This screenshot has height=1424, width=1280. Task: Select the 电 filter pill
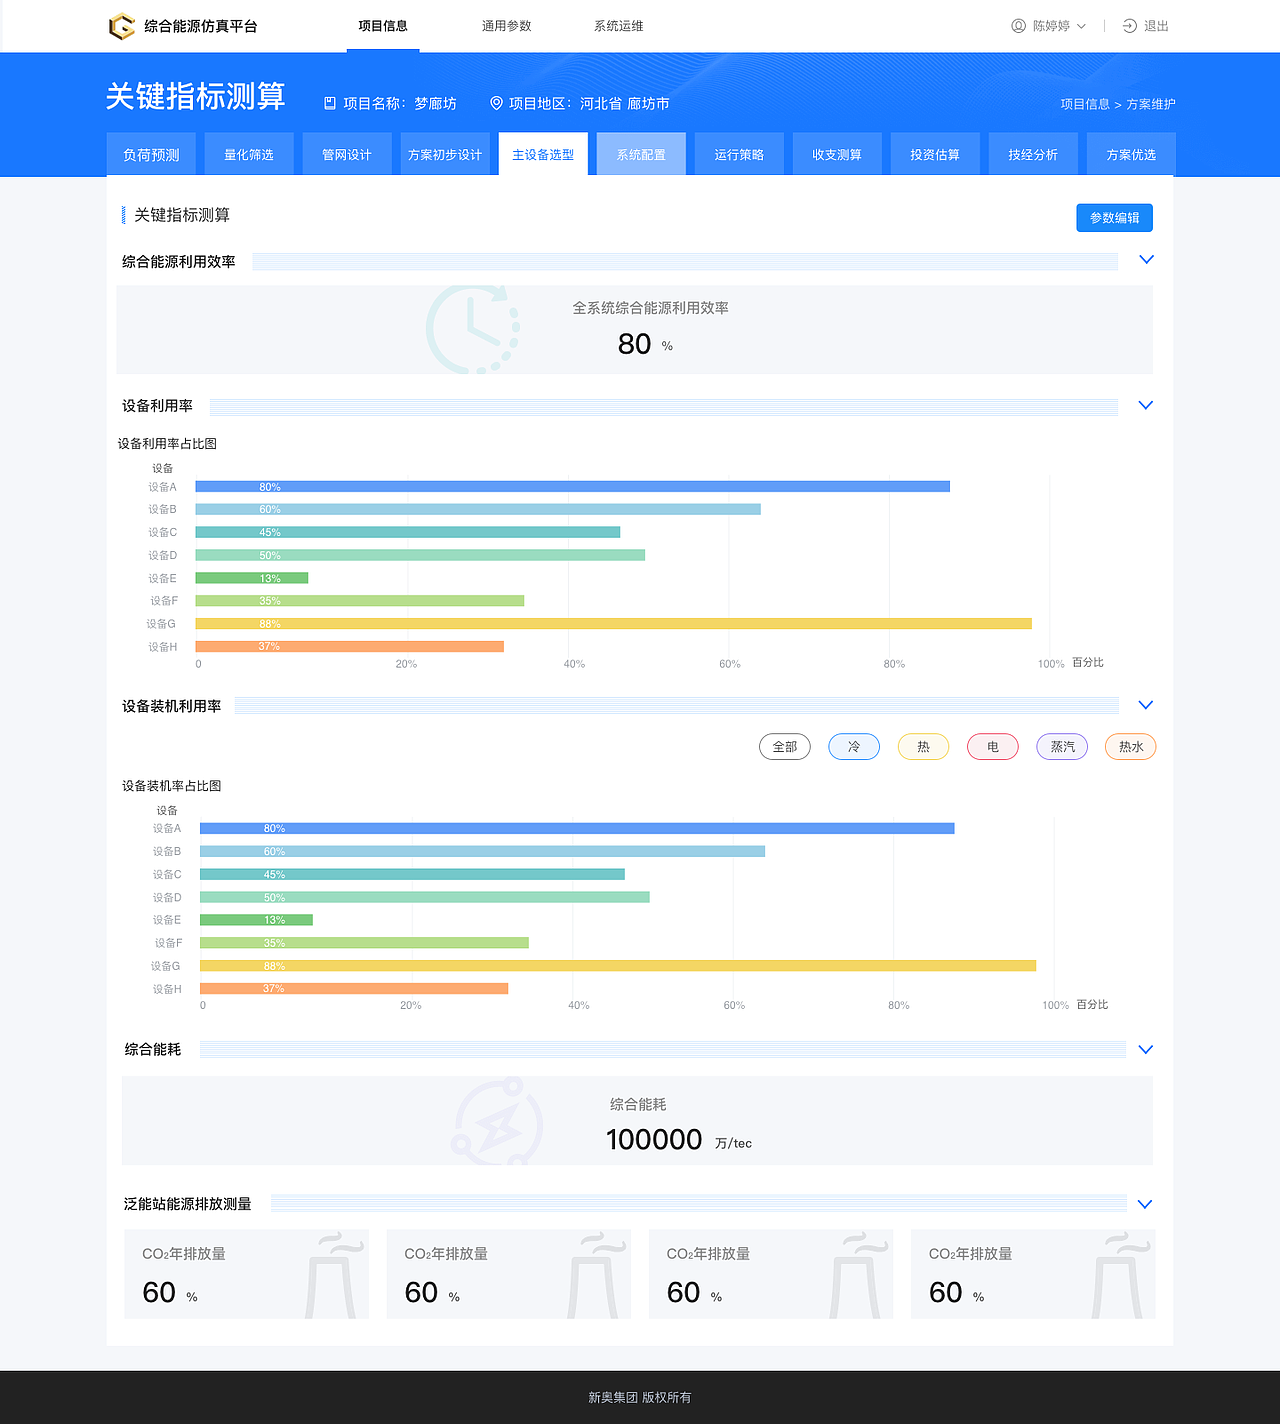pos(993,747)
